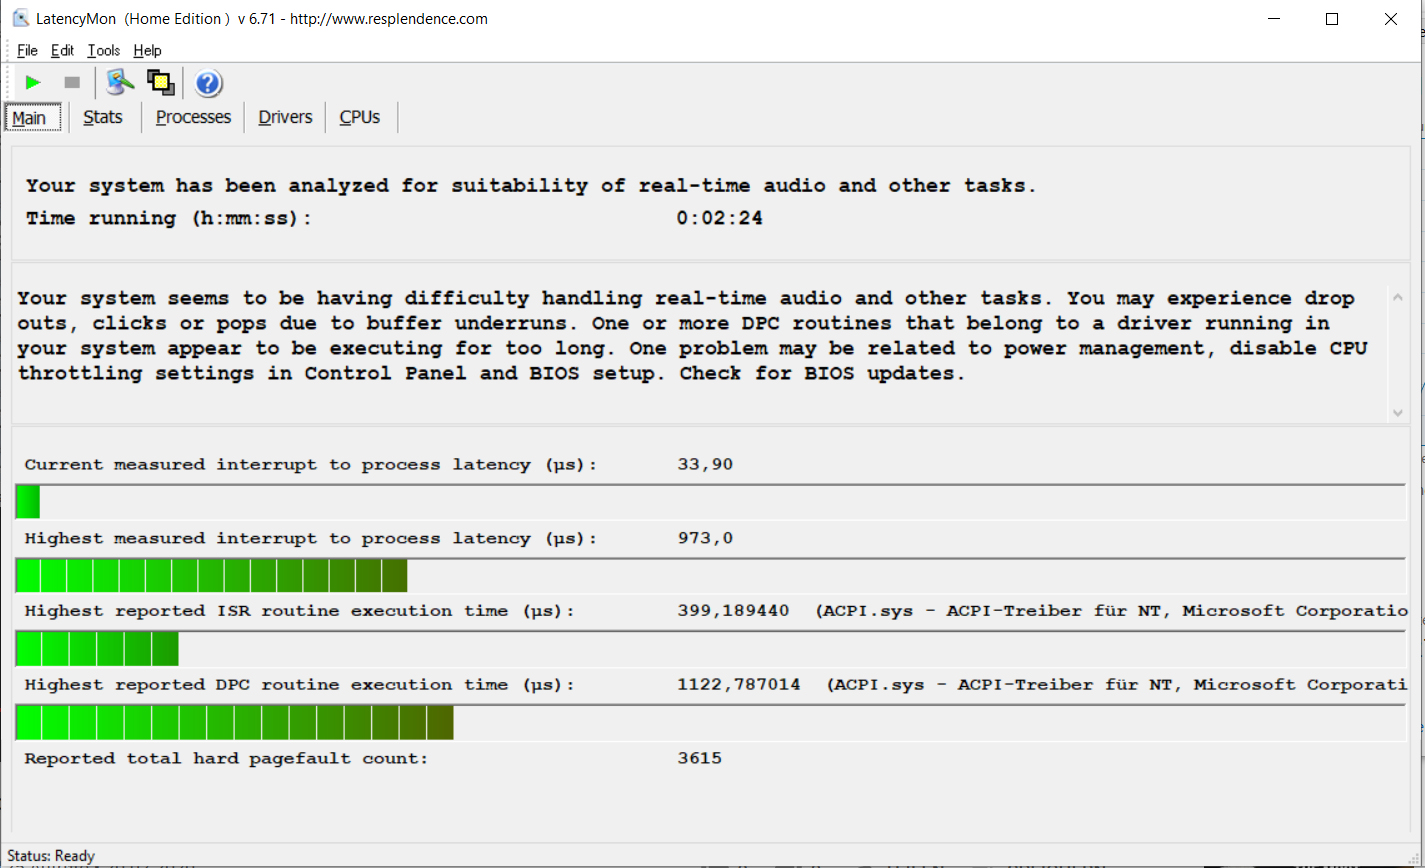Switch to the CPUs tab
This screenshot has width=1425, height=868.
(x=360, y=117)
